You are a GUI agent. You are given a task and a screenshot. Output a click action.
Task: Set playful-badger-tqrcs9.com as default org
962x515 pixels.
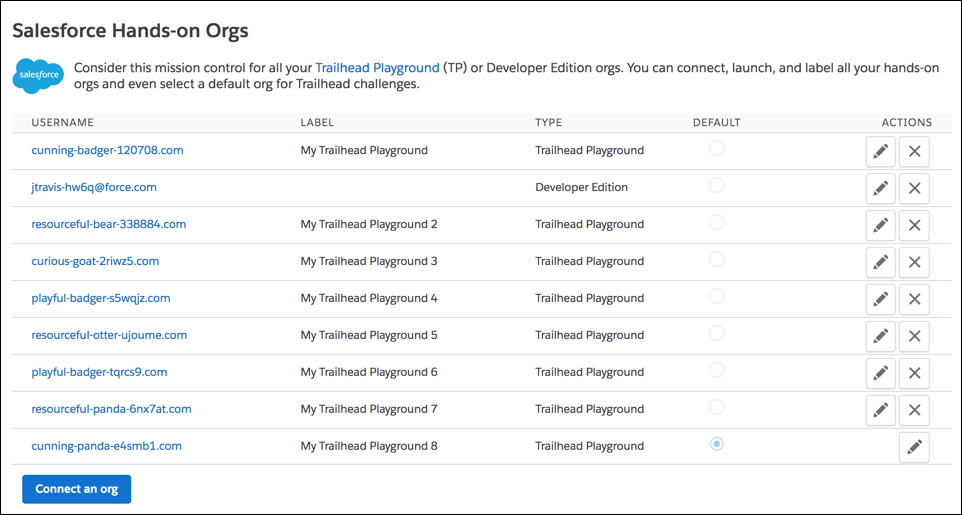point(717,370)
